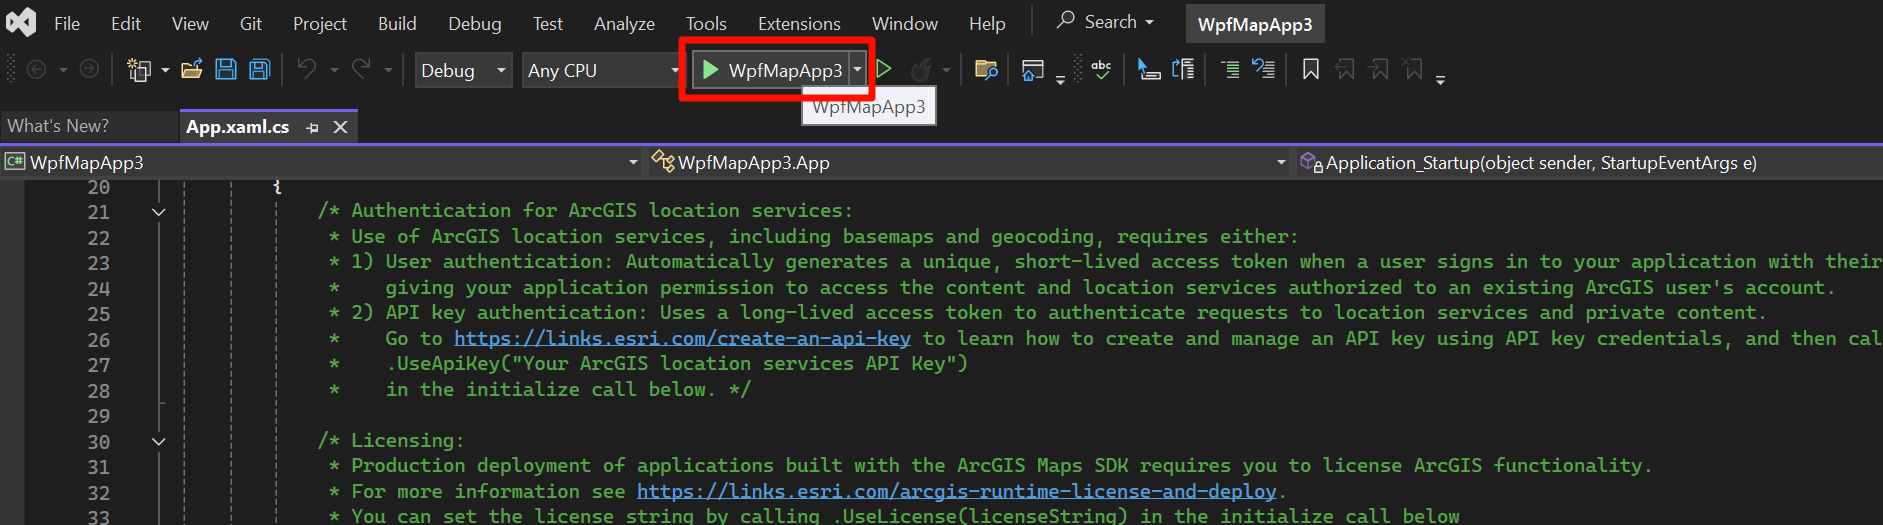Click the Redo icon
1883x525 pixels.
click(361, 69)
